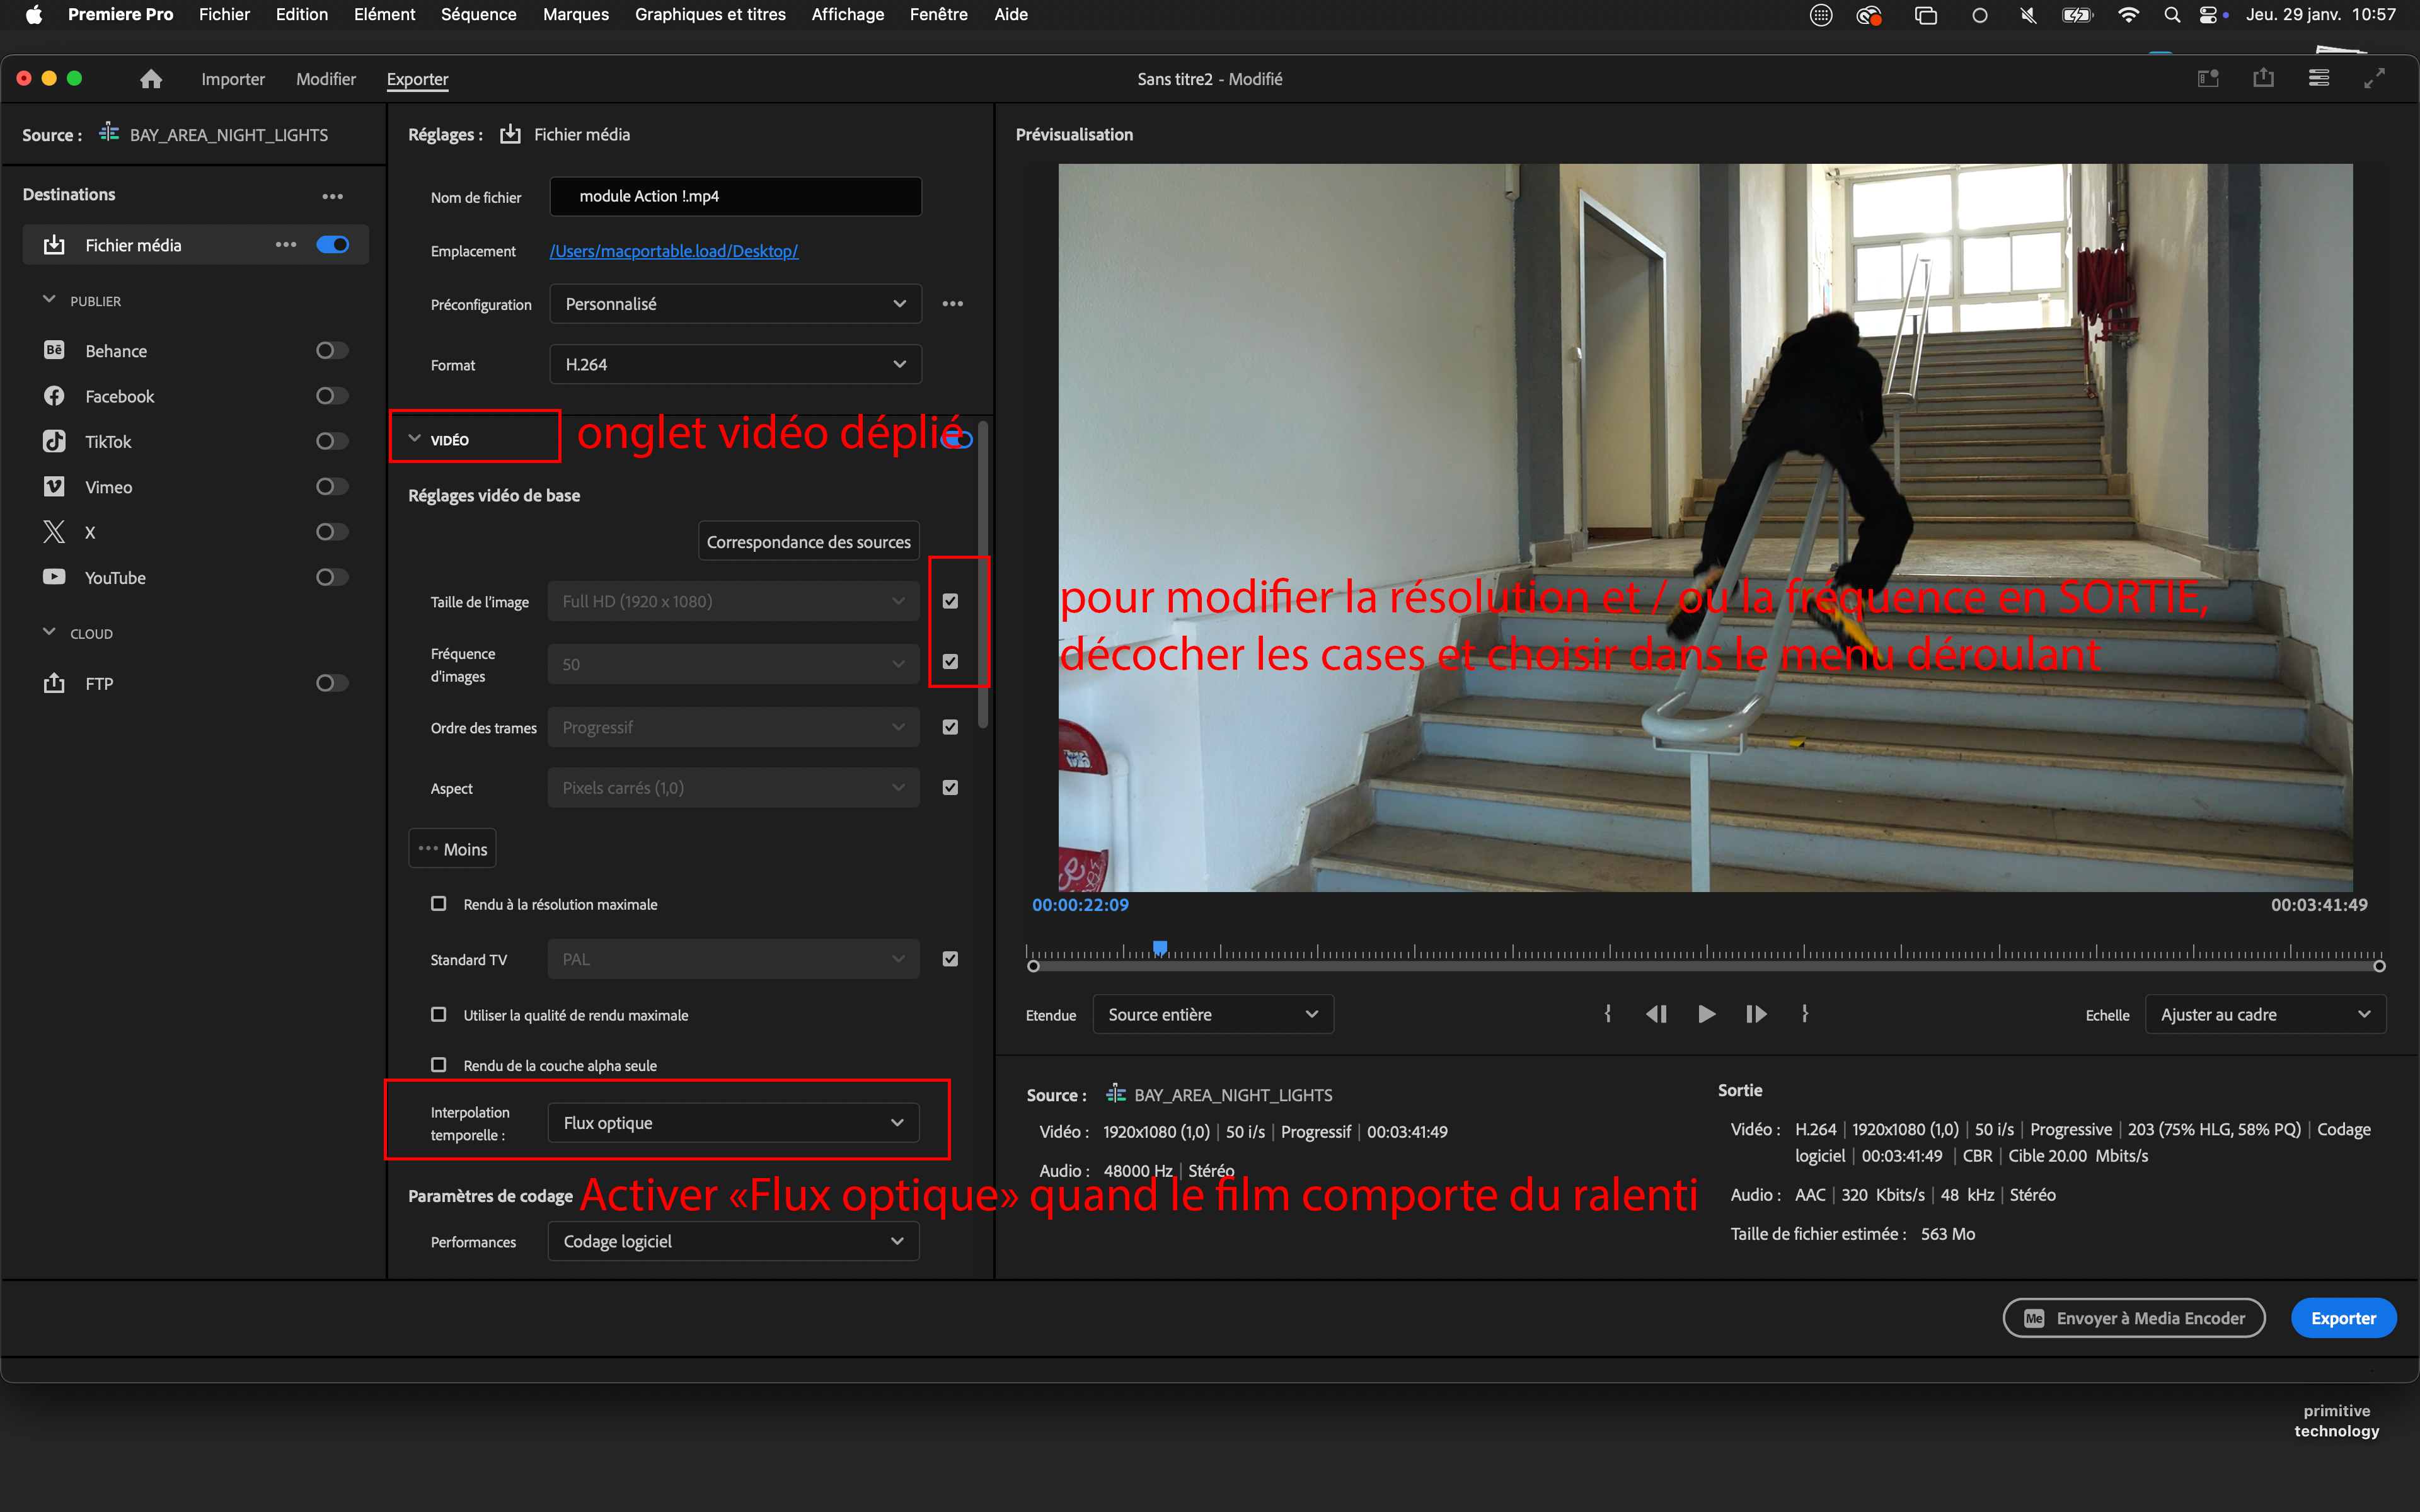The height and width of the screenshot is (1512, 2420).
Task: Check Utiliser la qualité de rendu maximale
Action: coord(439,1014)
